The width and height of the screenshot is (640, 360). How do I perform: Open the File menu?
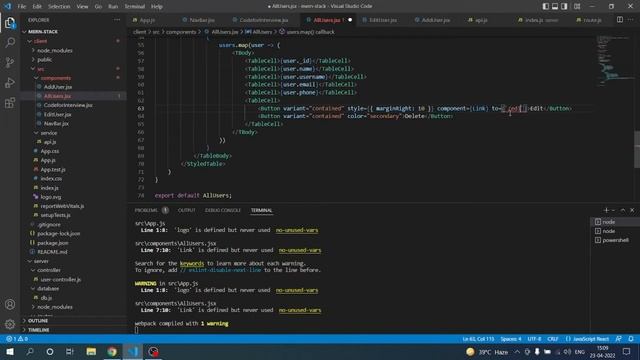22,6
